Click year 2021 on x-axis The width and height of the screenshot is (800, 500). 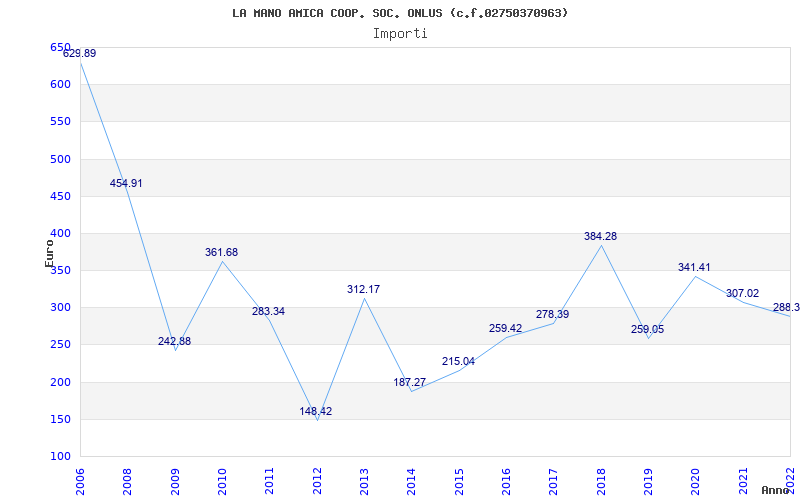[x=743, y=481]
